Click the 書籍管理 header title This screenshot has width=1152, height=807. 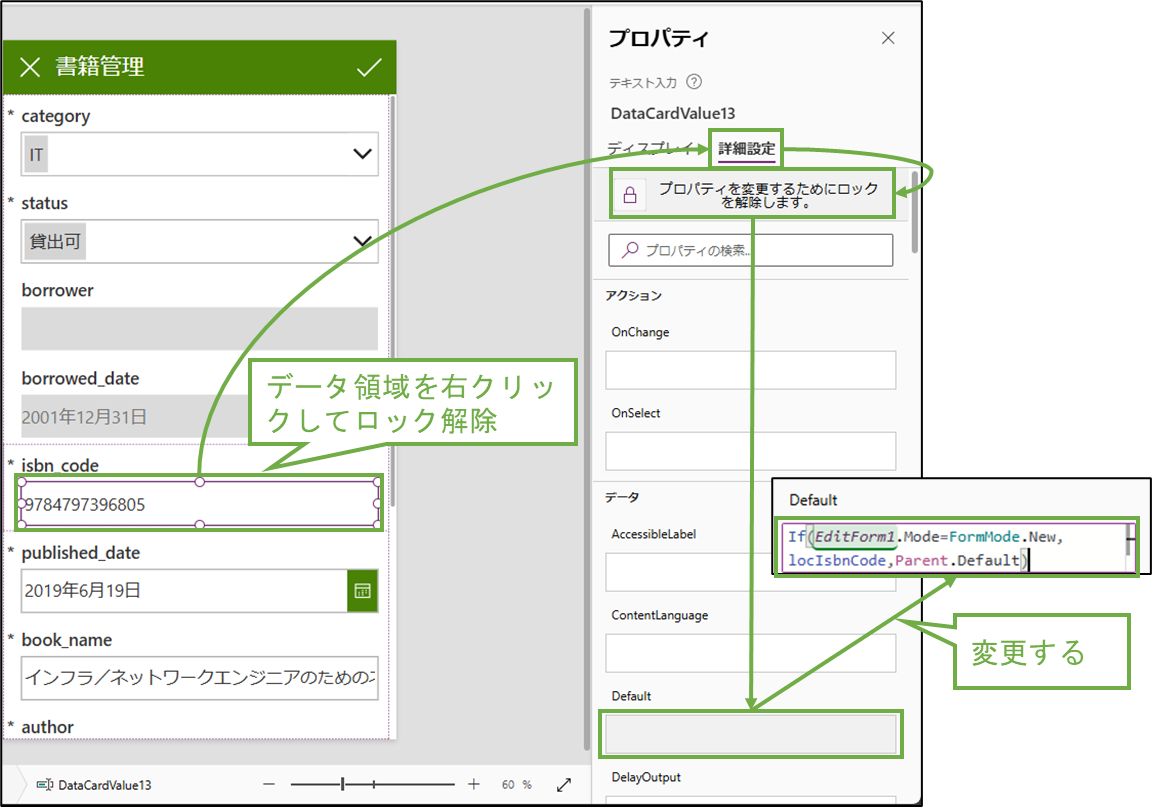[x=100, y=67]
